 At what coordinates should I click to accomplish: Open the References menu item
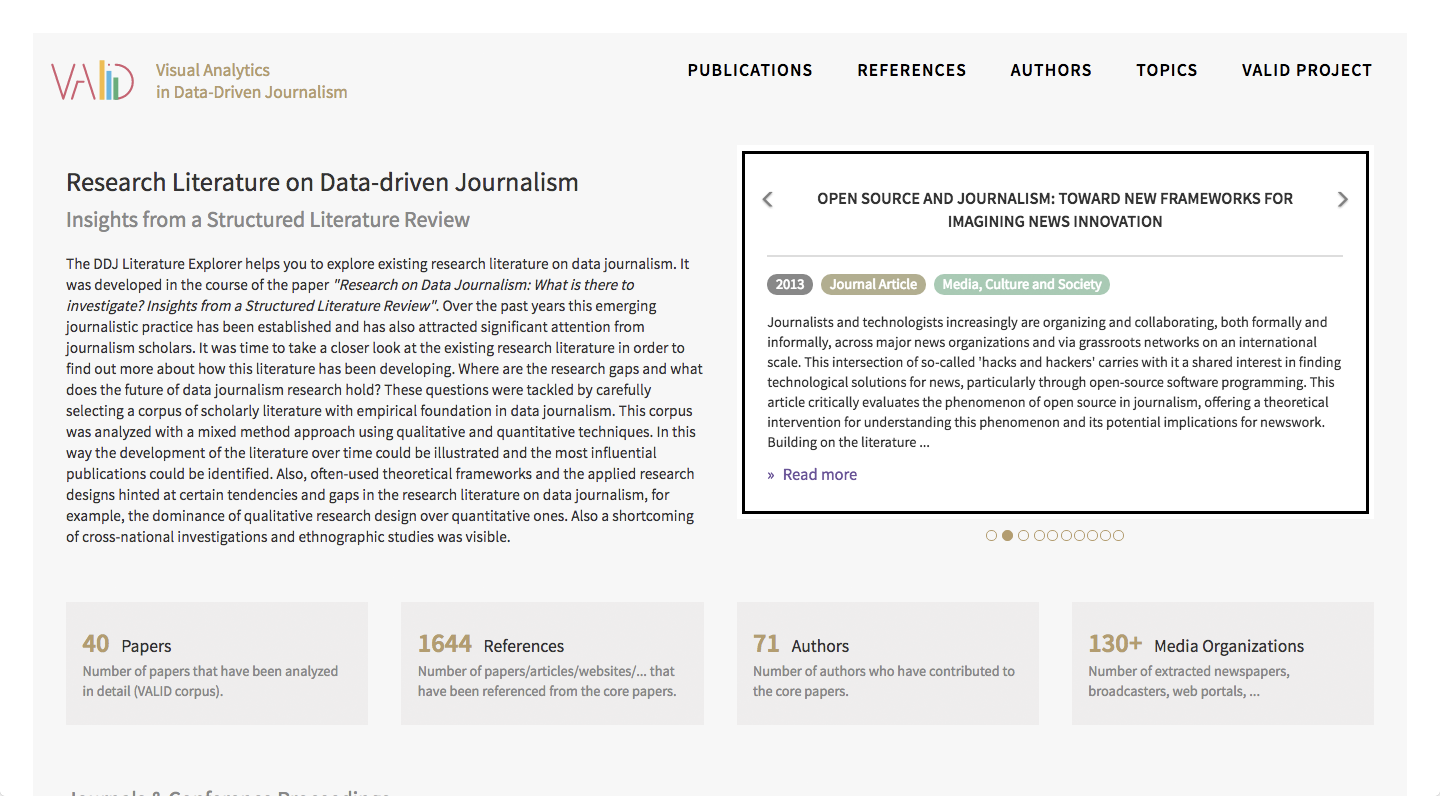coord(911,70)
